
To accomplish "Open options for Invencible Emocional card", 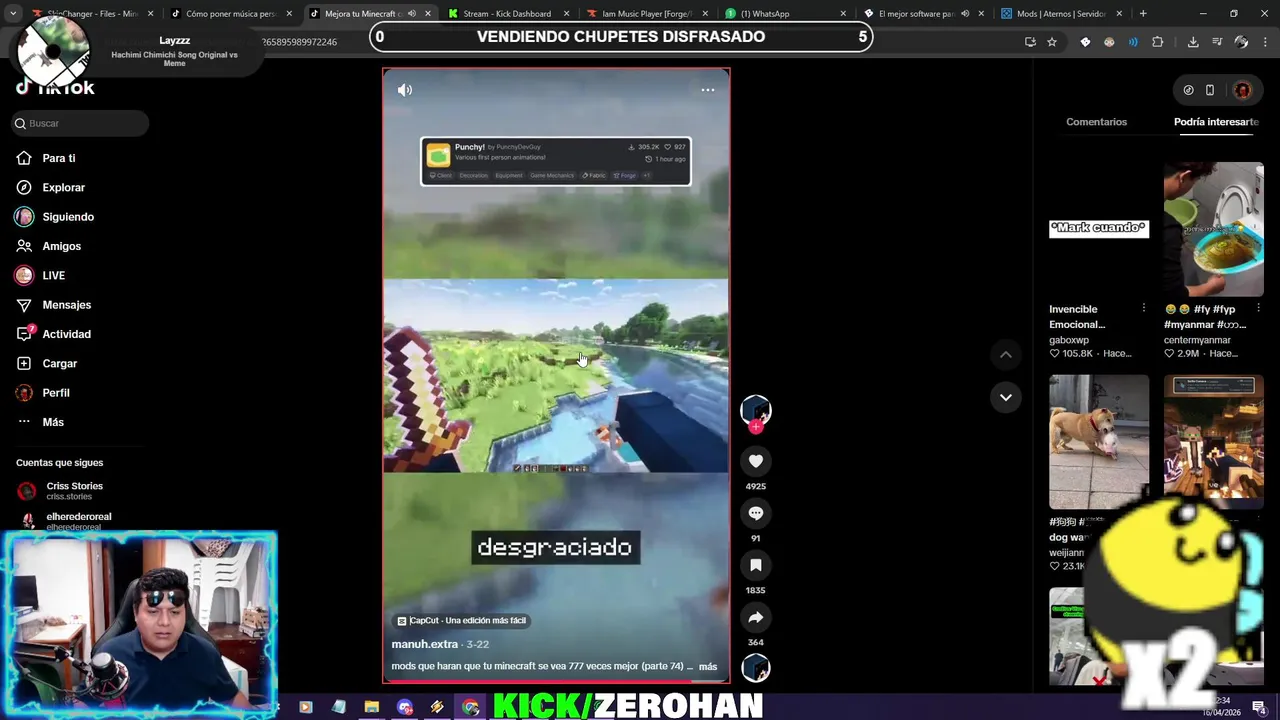I will point(1143,308).
